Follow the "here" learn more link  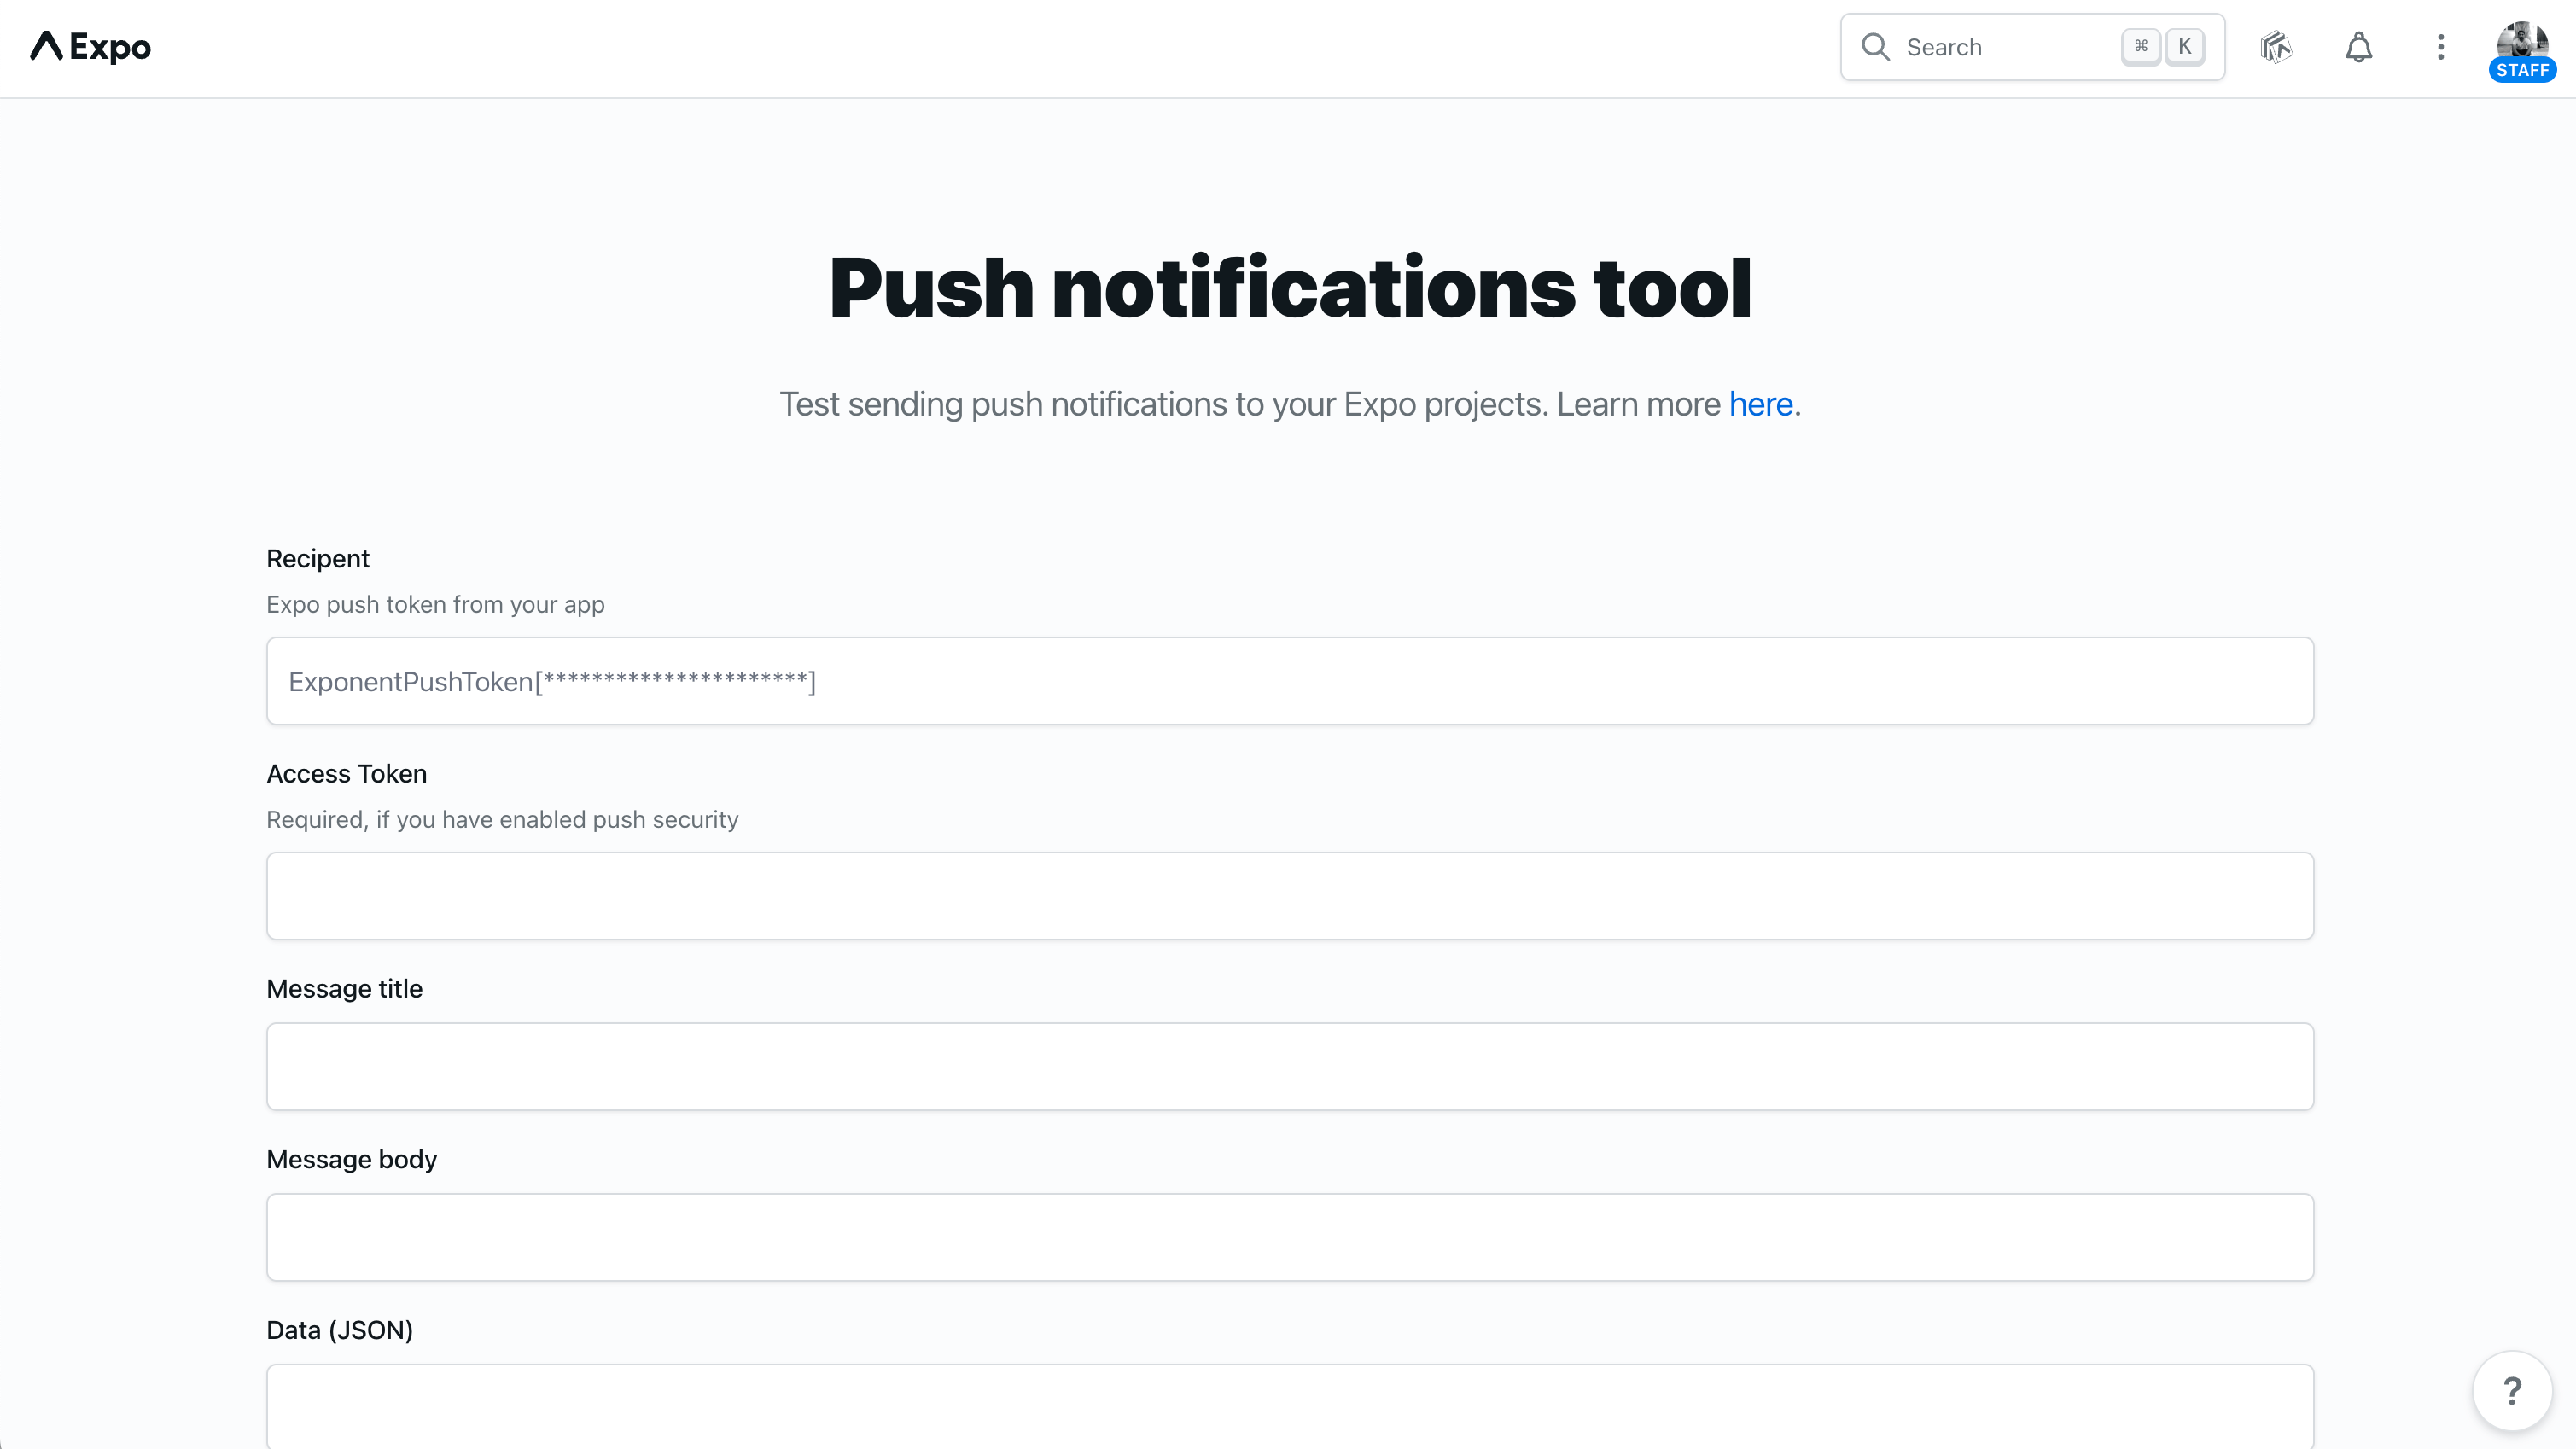pyautogui.click(x=1761, y=404)
